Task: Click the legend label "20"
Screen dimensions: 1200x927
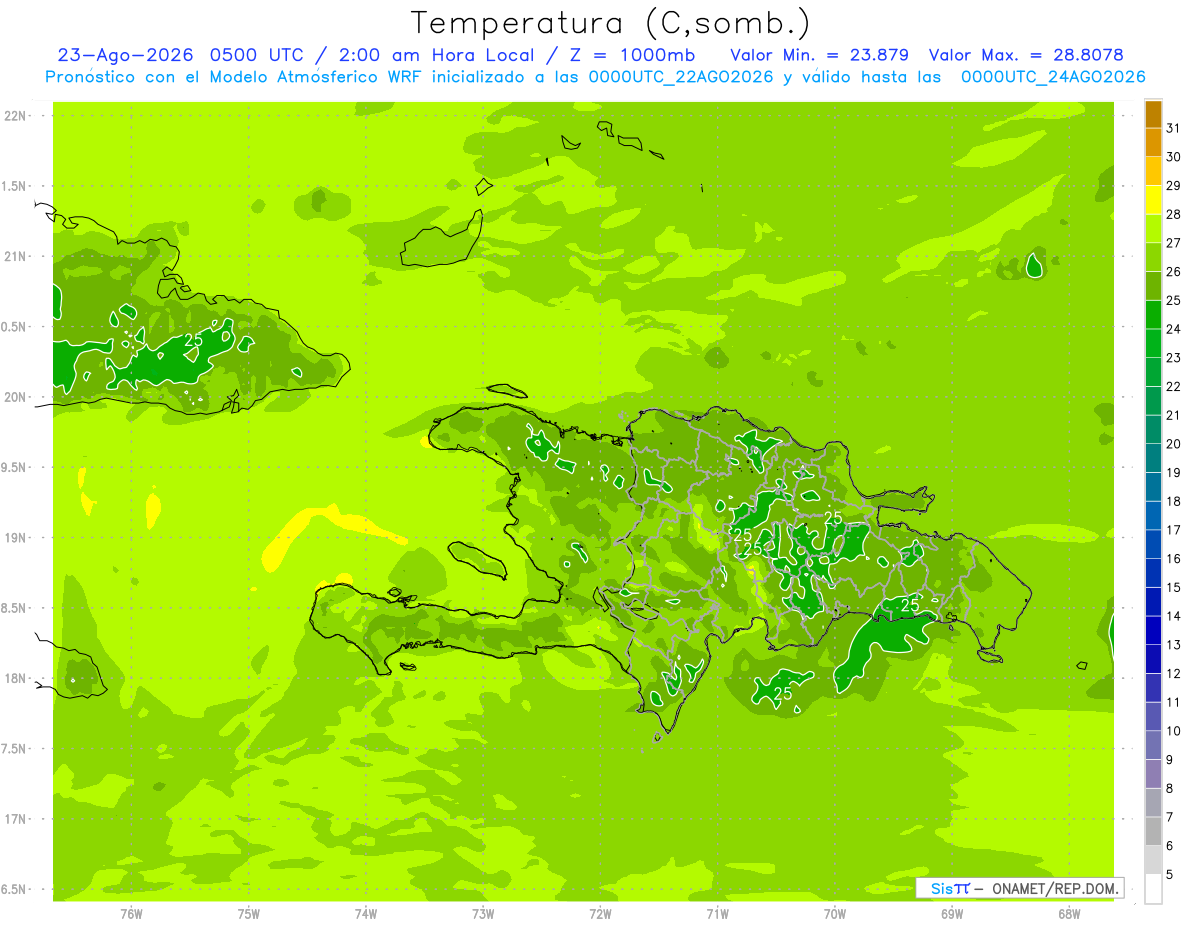Action: coord(1173,444)
